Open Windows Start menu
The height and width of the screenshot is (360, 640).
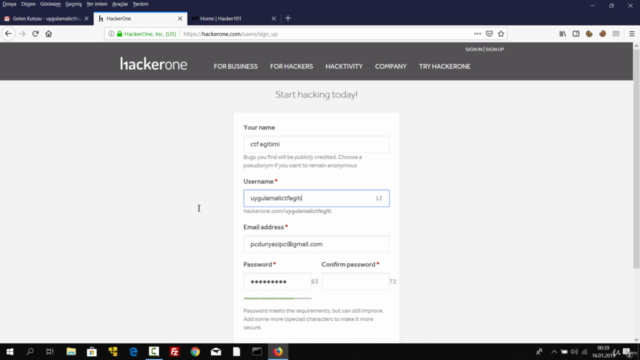pos(10,351)
